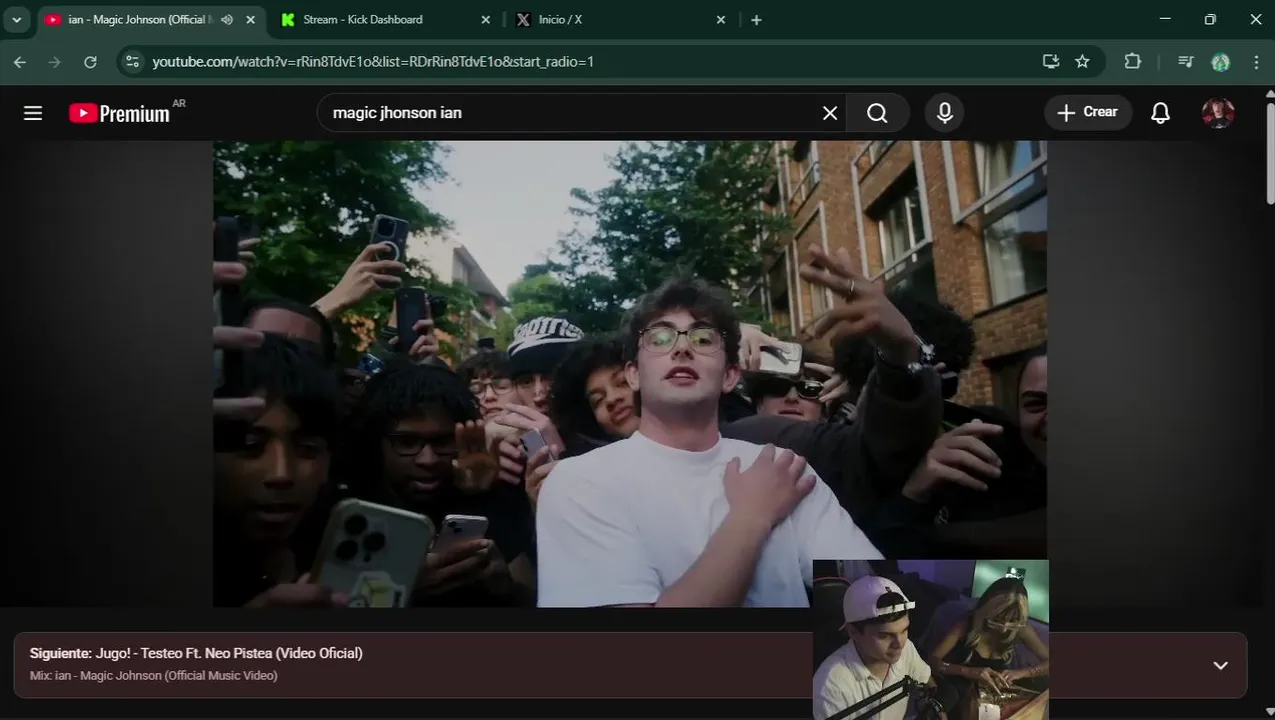The image size is (1275, 720).
Task: Restore down the browser window
Action: [1210, 20]
